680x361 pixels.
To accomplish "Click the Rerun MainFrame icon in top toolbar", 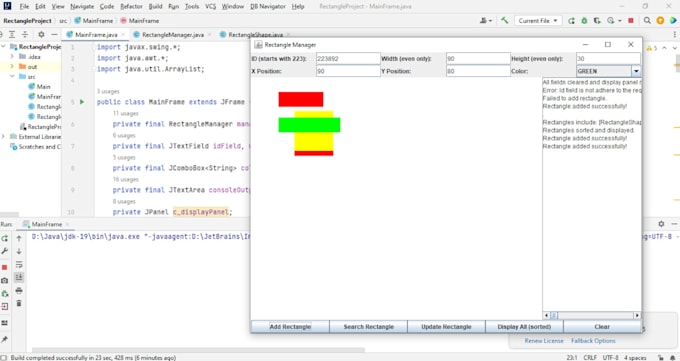I will click(572, 20).
